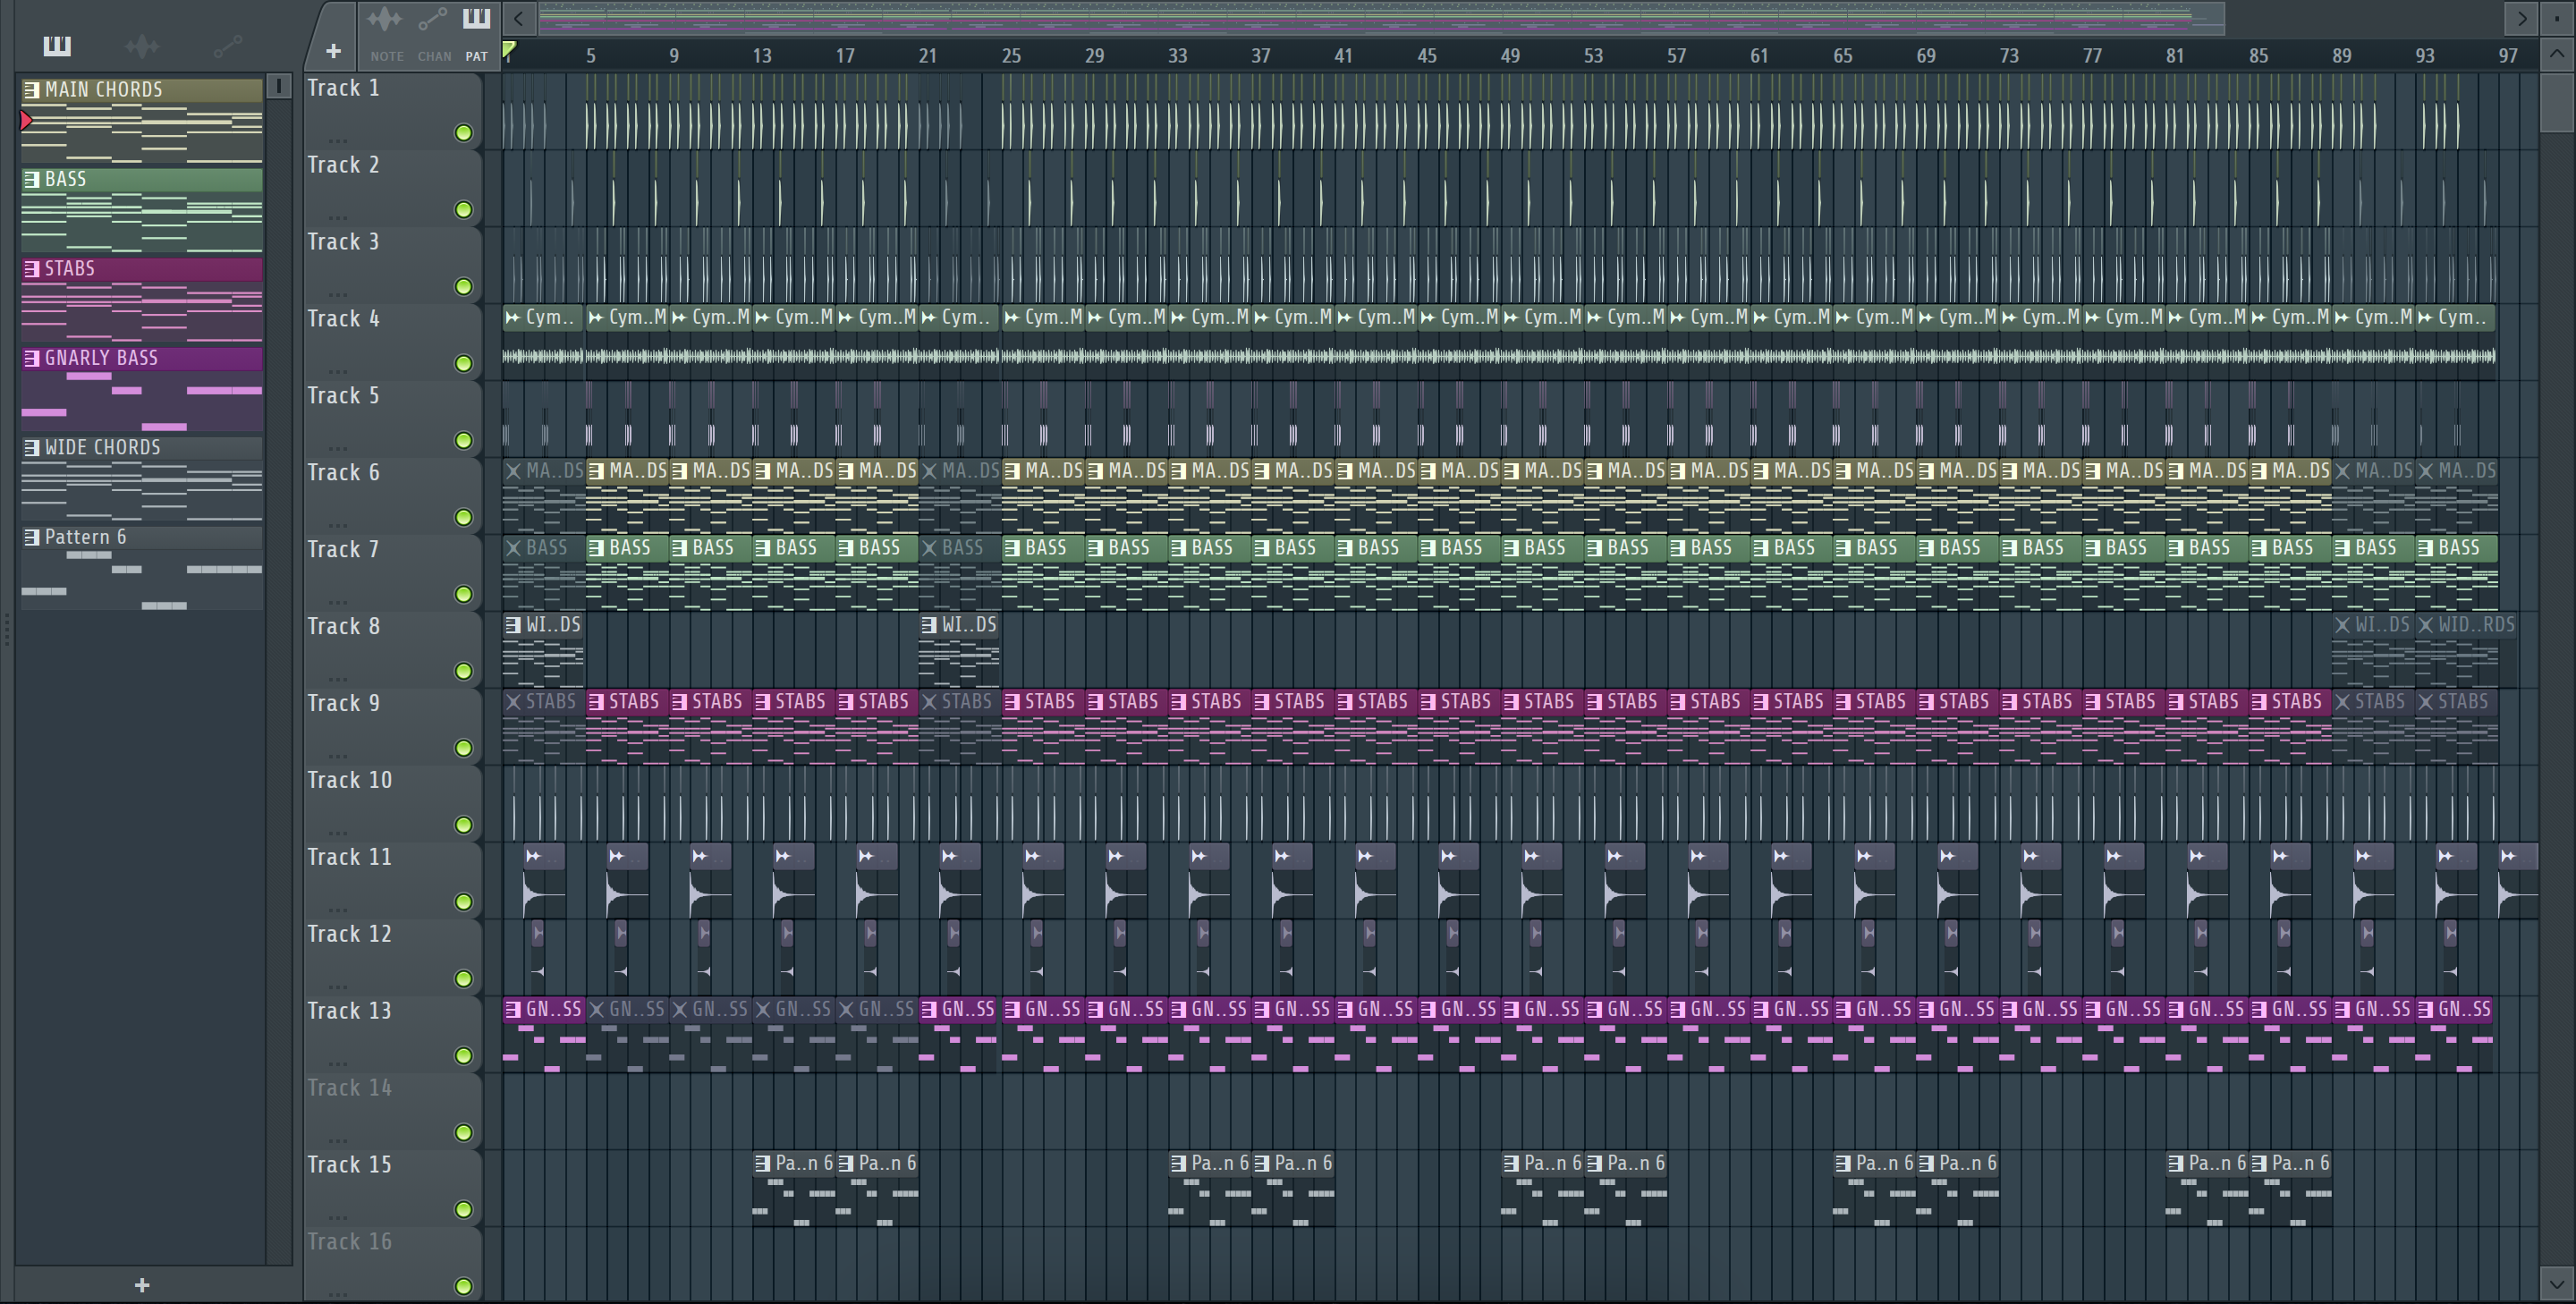Select the automation clips icon in picker

coord(227,46)
